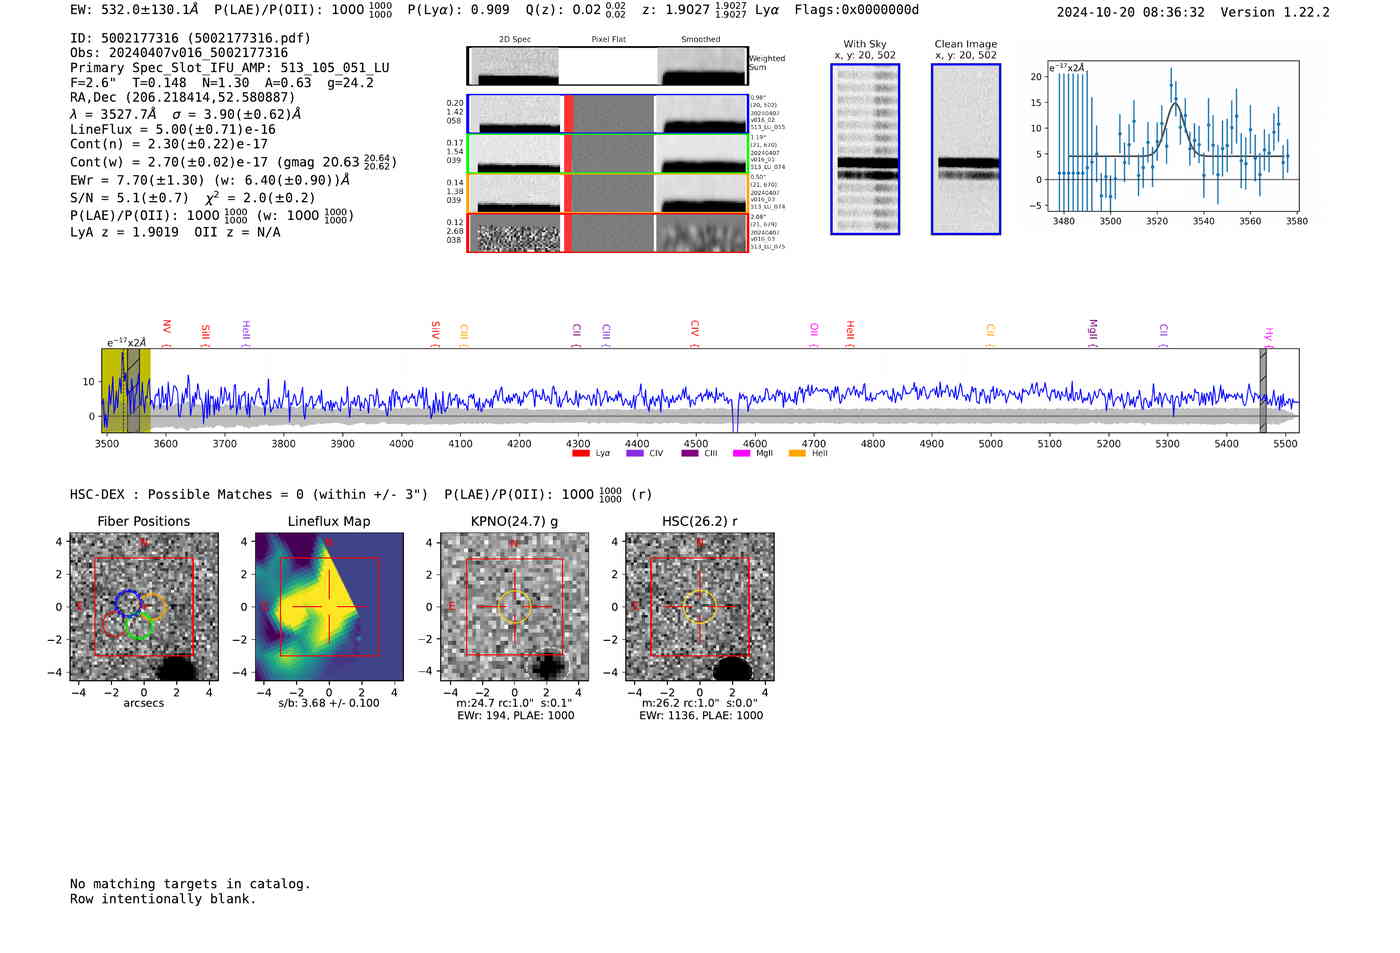Click the MgII line marker above spectrum
This screenshot has height=953, width=1400.
1093,332
